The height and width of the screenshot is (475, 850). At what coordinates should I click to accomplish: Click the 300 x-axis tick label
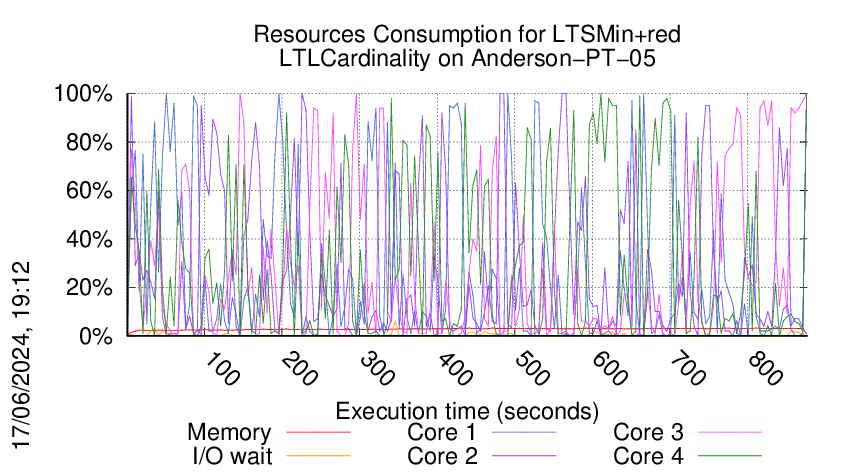[377, 370]
